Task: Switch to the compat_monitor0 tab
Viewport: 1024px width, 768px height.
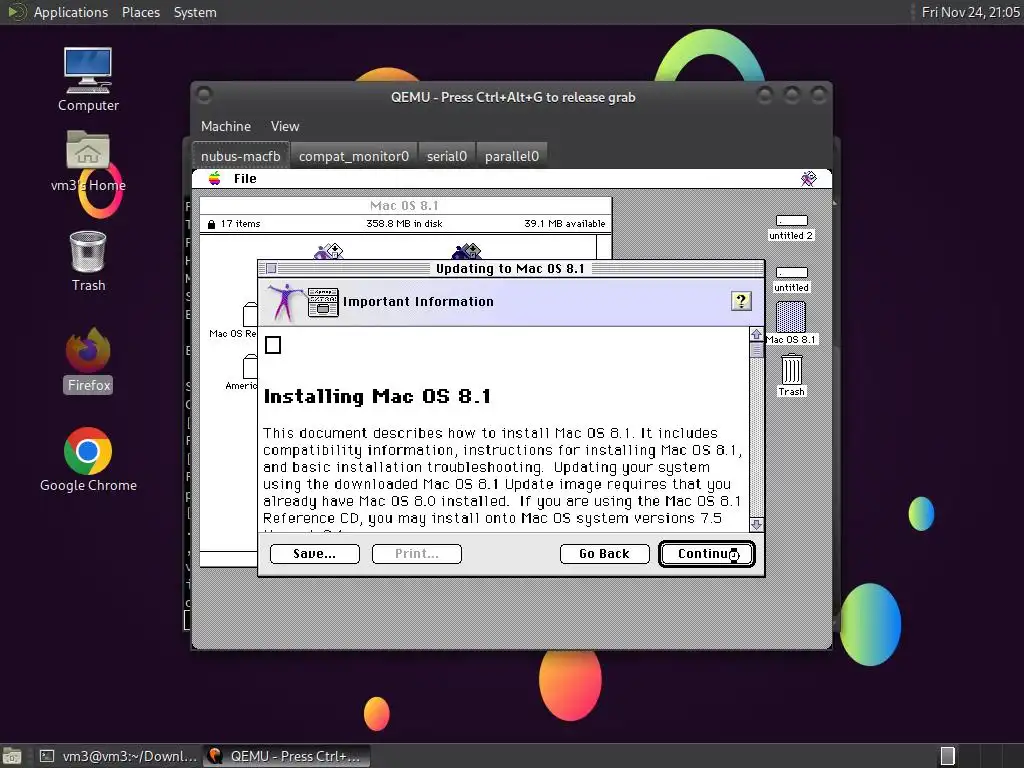Action: (353, 156)
